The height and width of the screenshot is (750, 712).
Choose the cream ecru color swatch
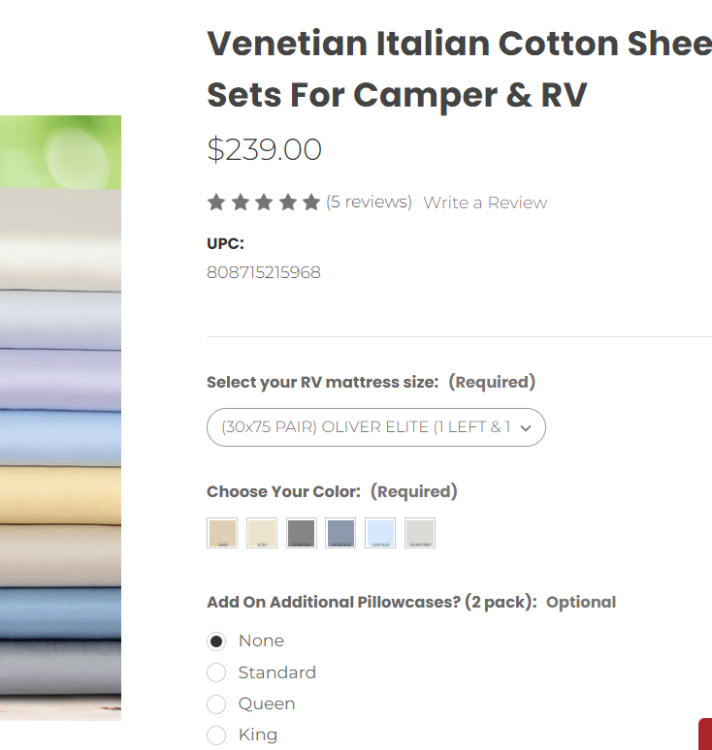[262, 533]
